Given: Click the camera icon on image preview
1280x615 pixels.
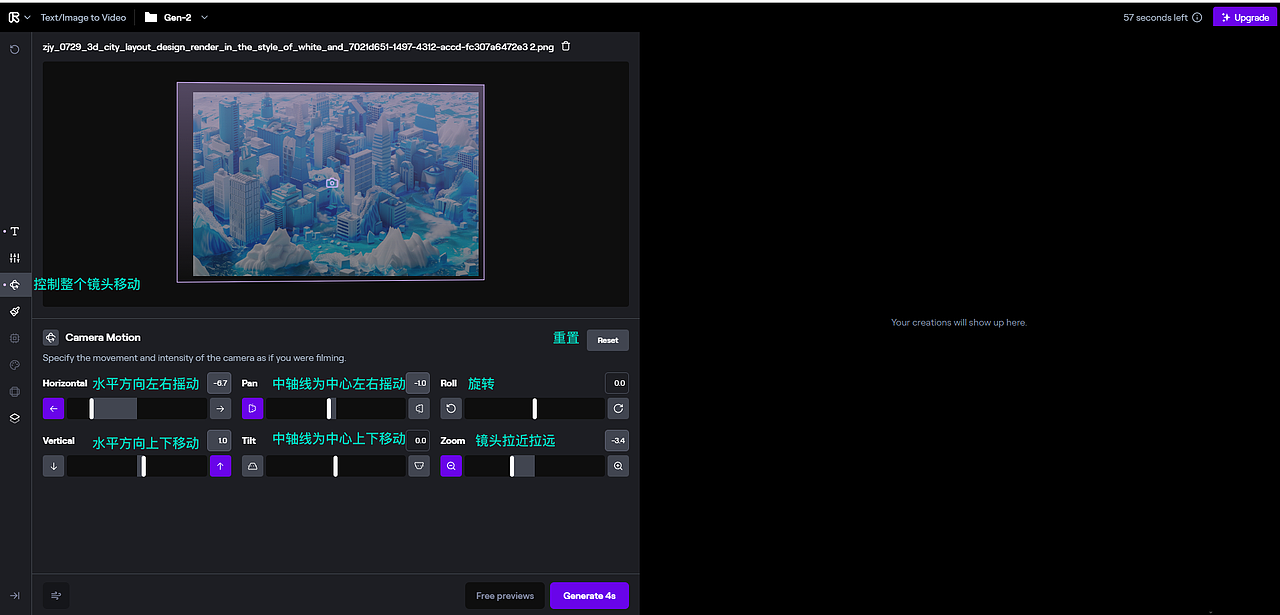Looking at the screenshot, I should click(332, 183).
